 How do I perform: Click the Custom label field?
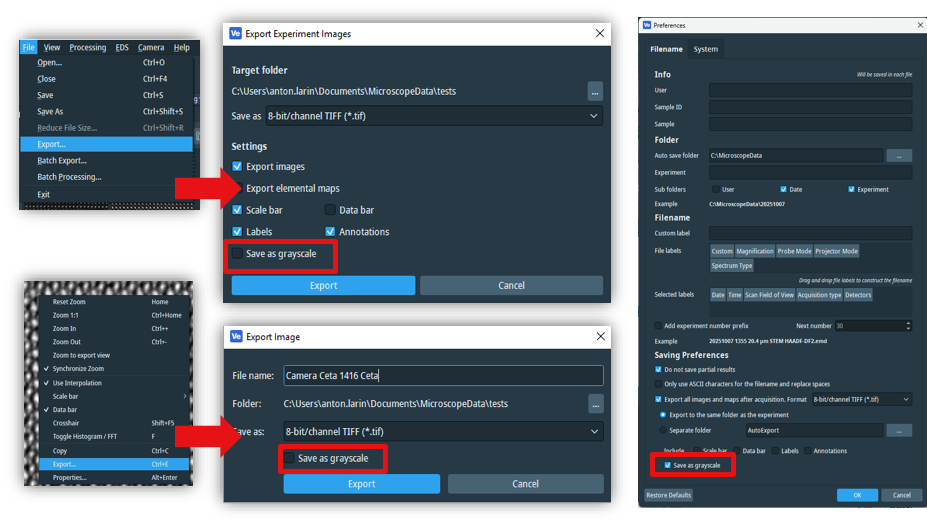pyautogui.click(x=811, y=234)
